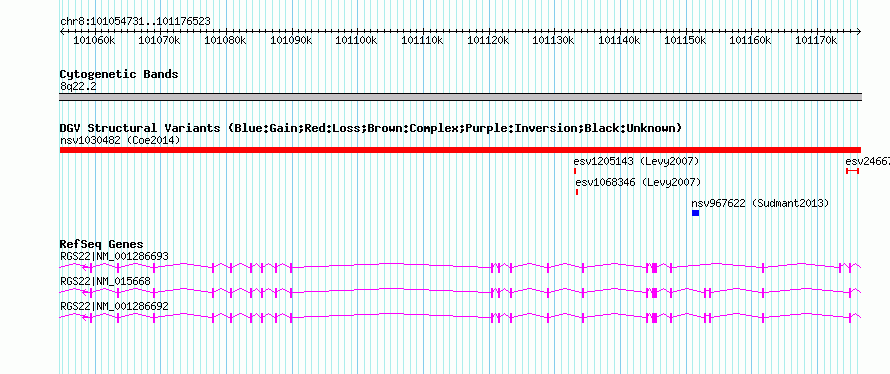890x374 pixels.
Task: Click the cut-off esv2466 variant label at right edge
Action: (x=867, y=162)
